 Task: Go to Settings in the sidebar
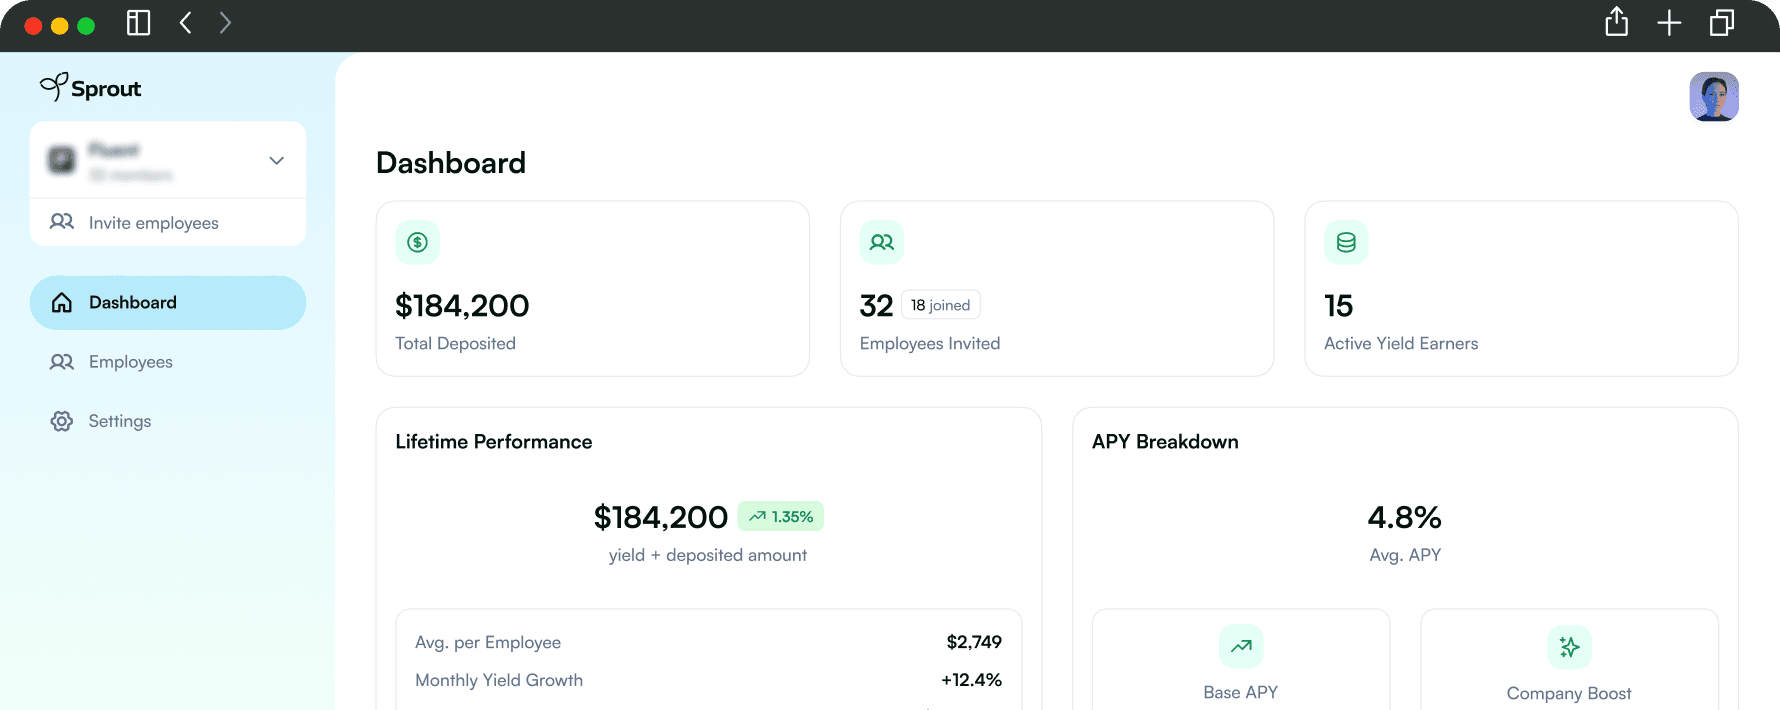tap(119, 421)
